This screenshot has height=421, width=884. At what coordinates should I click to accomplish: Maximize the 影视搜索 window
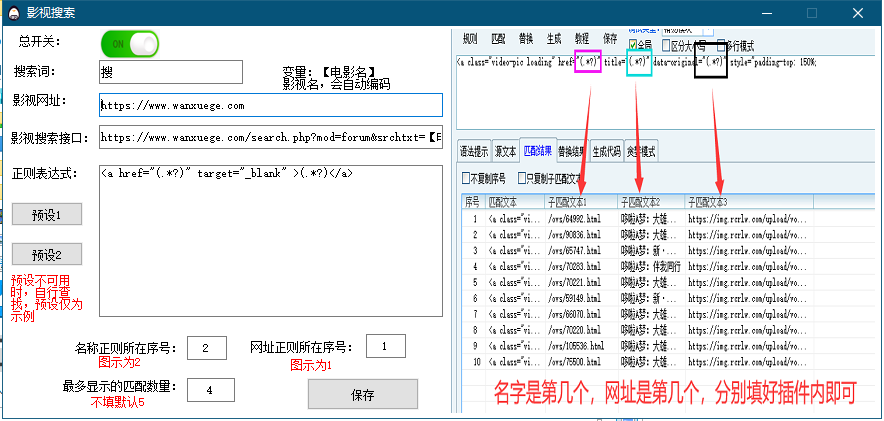coord(812,13)
